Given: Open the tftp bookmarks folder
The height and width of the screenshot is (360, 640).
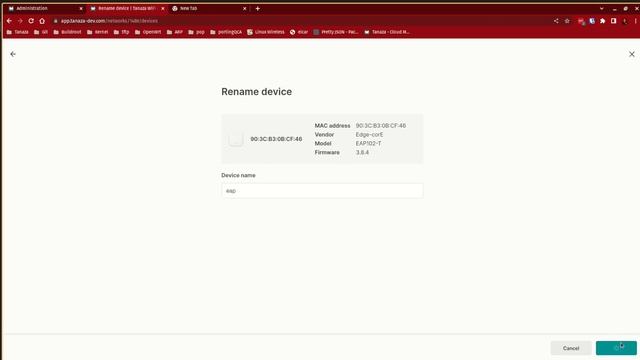Looking at the screenshot, I should pyautogui.click(x=121, y=32).
